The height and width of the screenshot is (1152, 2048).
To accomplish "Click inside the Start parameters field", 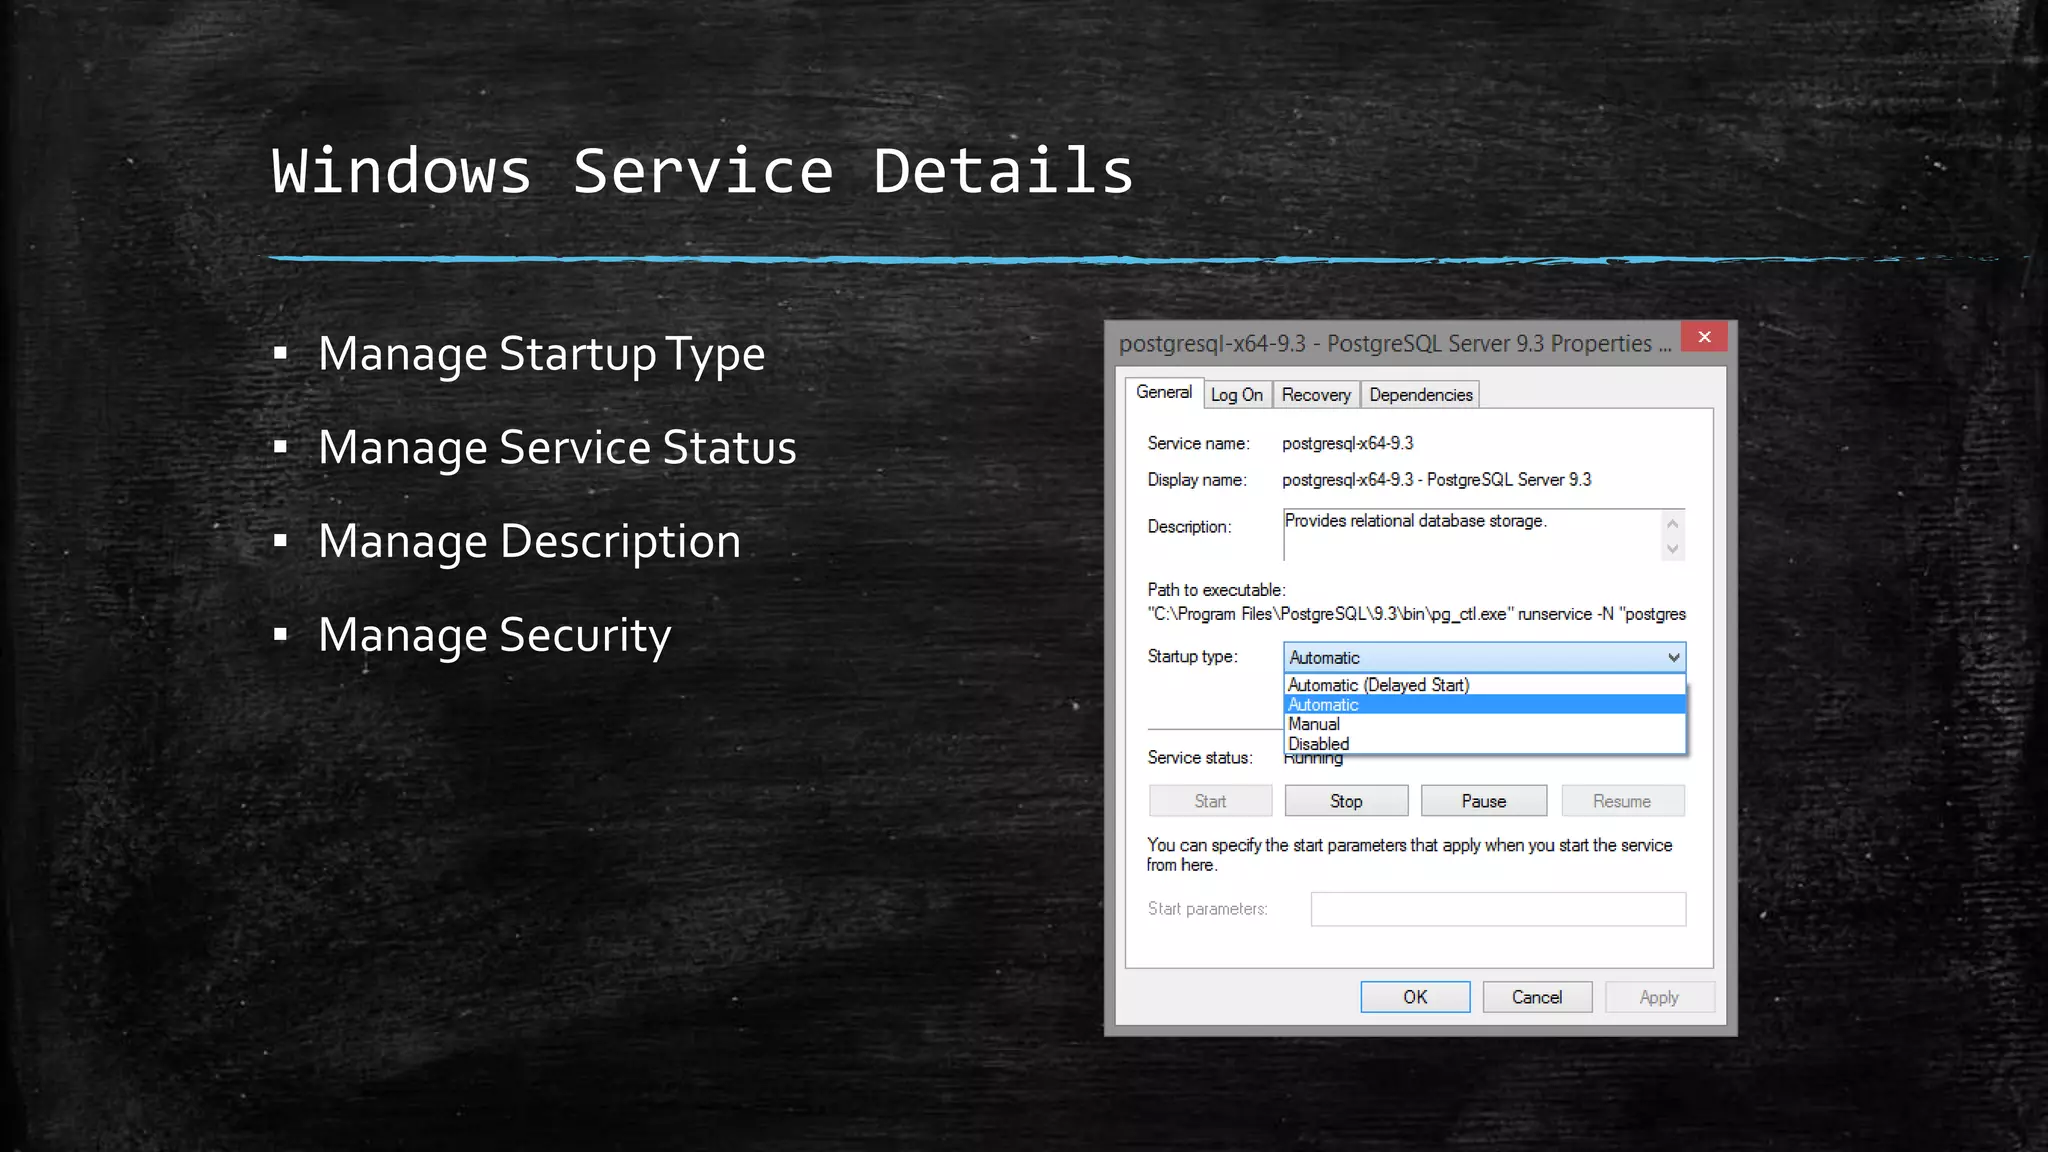I will coord(1498,909).
